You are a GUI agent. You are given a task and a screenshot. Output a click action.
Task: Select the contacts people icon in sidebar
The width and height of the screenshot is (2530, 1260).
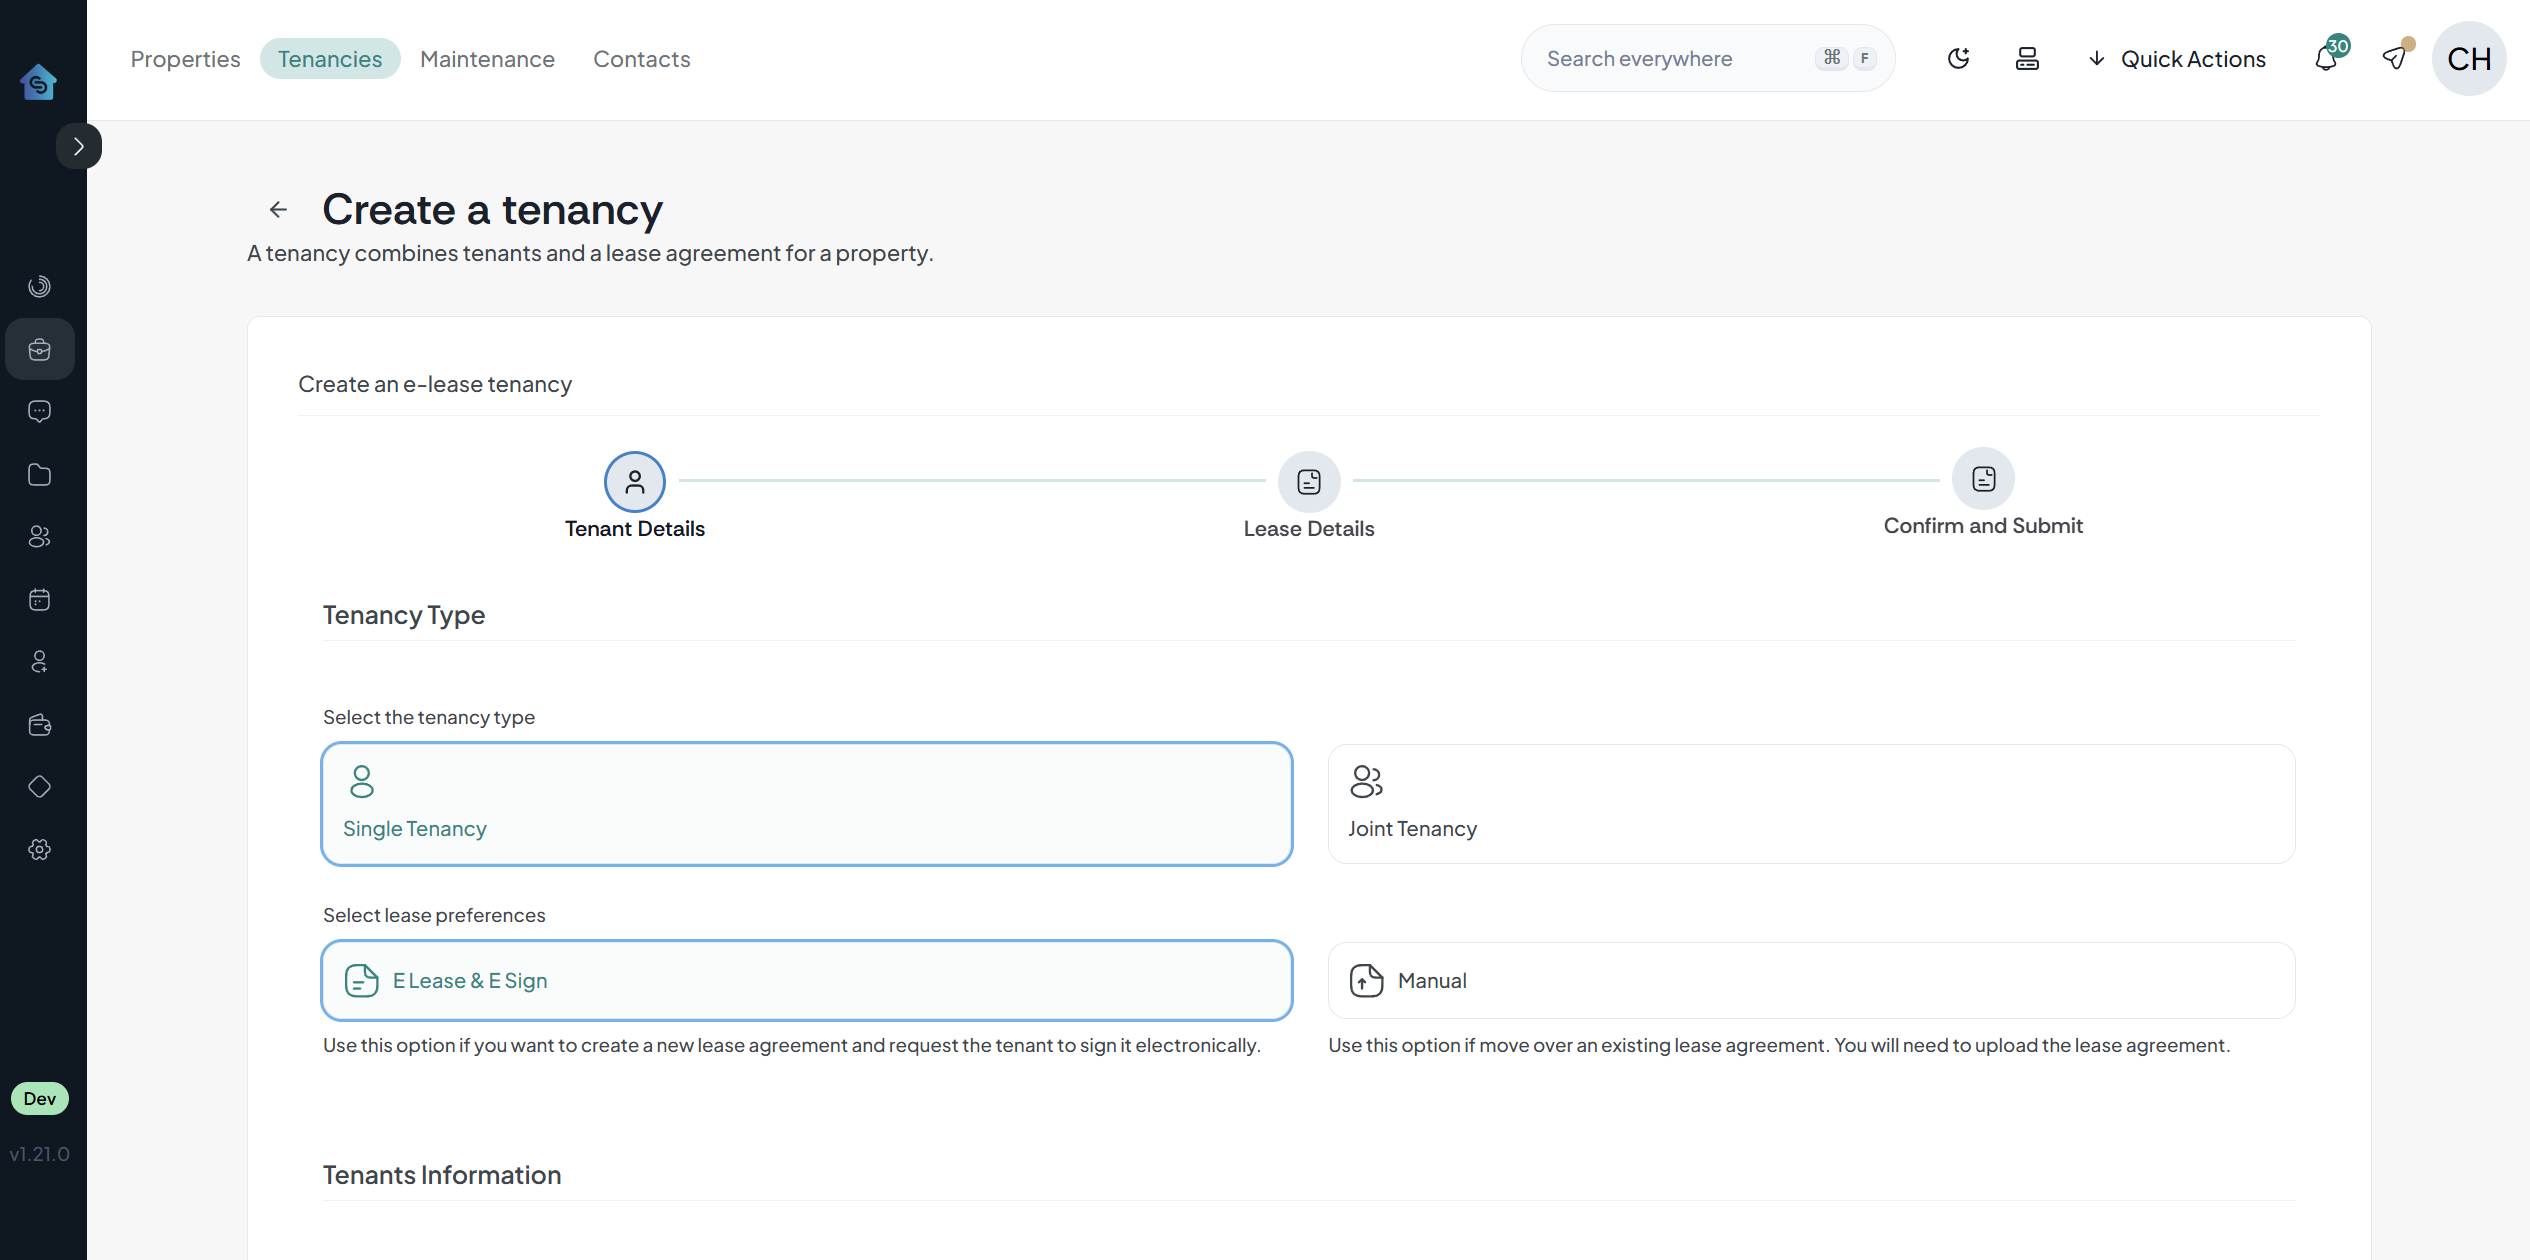tap(39, 537)
